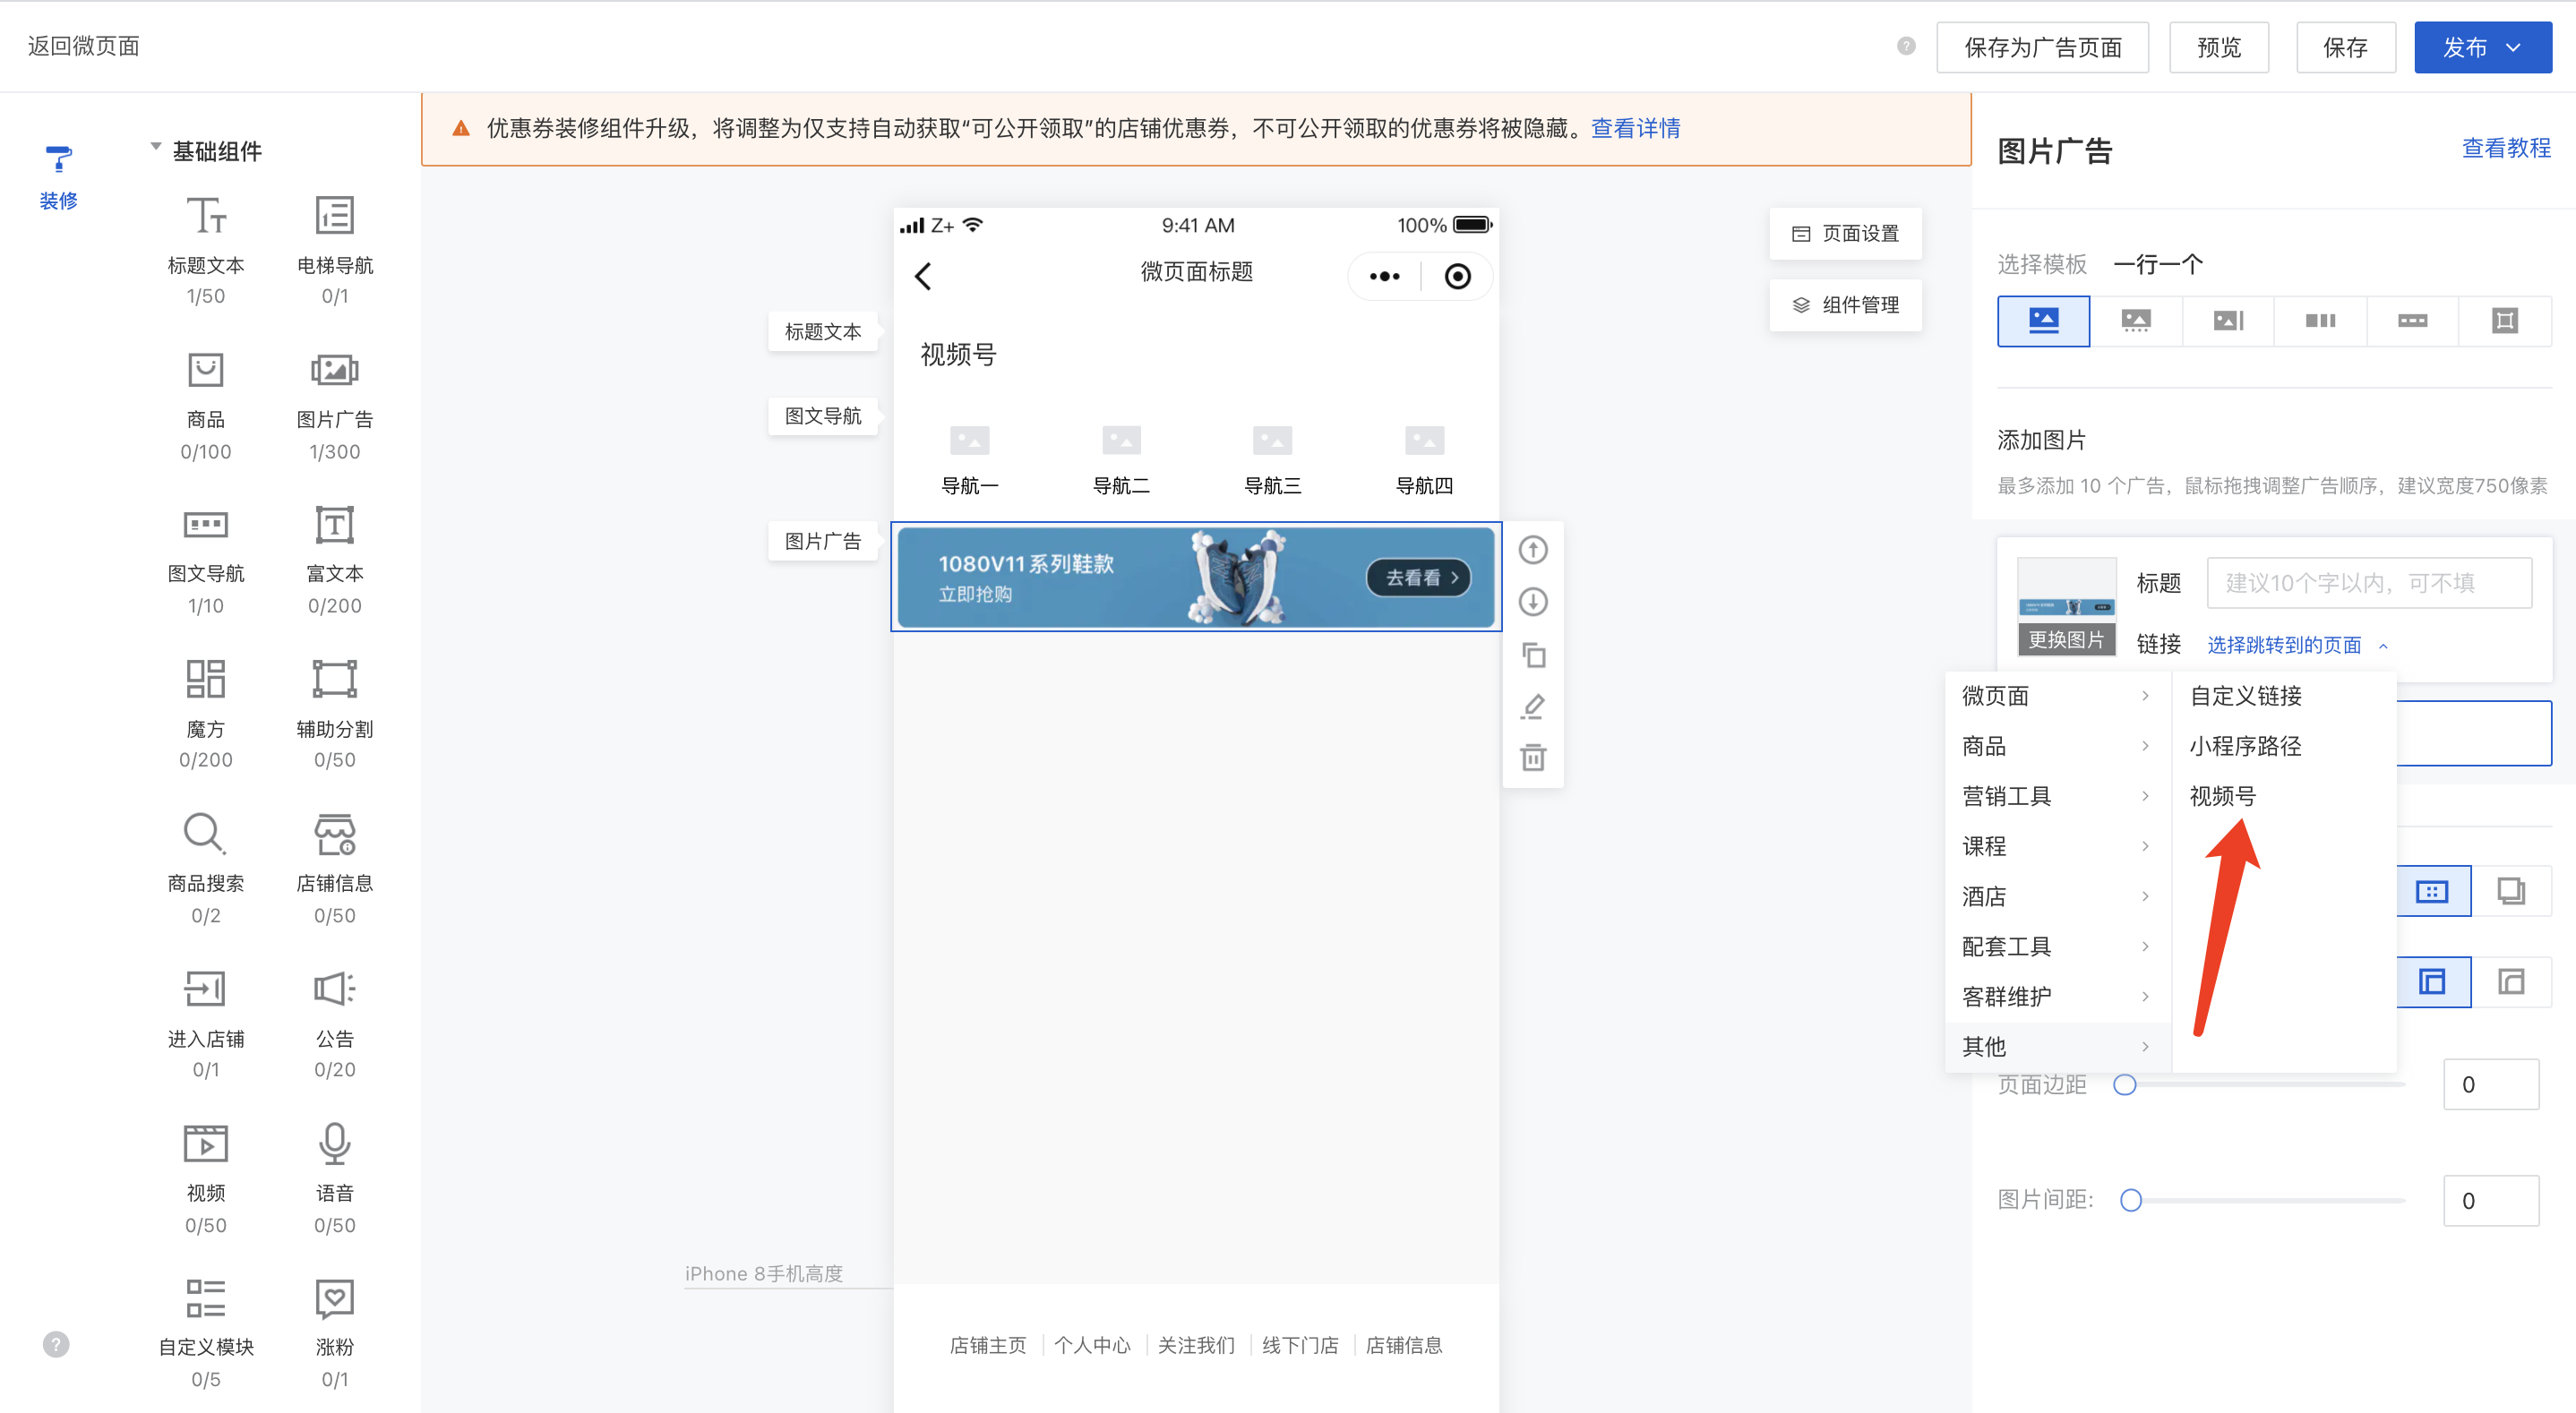Move component down with arrow icon

click(1533, 602)
